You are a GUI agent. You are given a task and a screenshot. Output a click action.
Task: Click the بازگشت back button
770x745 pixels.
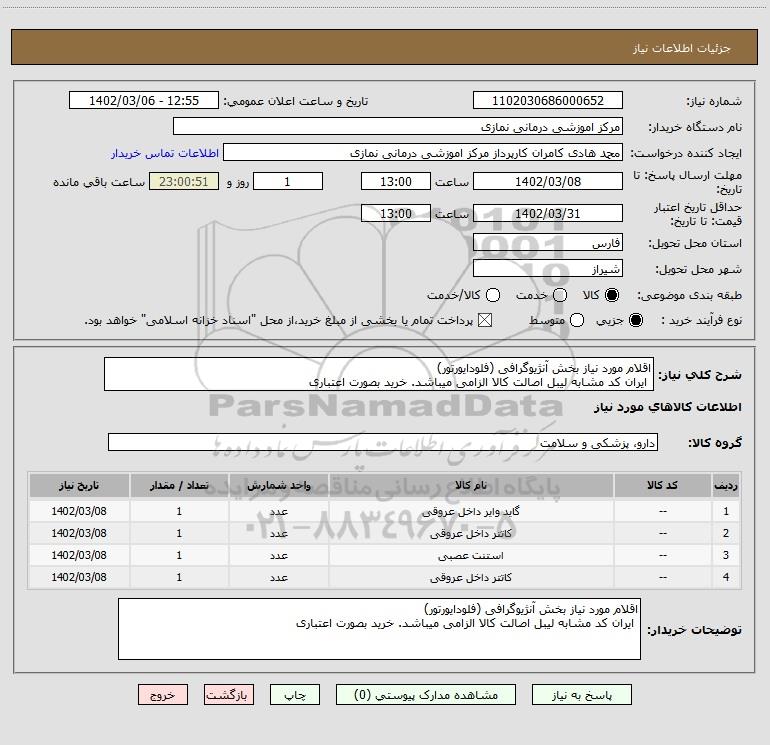(x=229, y=695)
